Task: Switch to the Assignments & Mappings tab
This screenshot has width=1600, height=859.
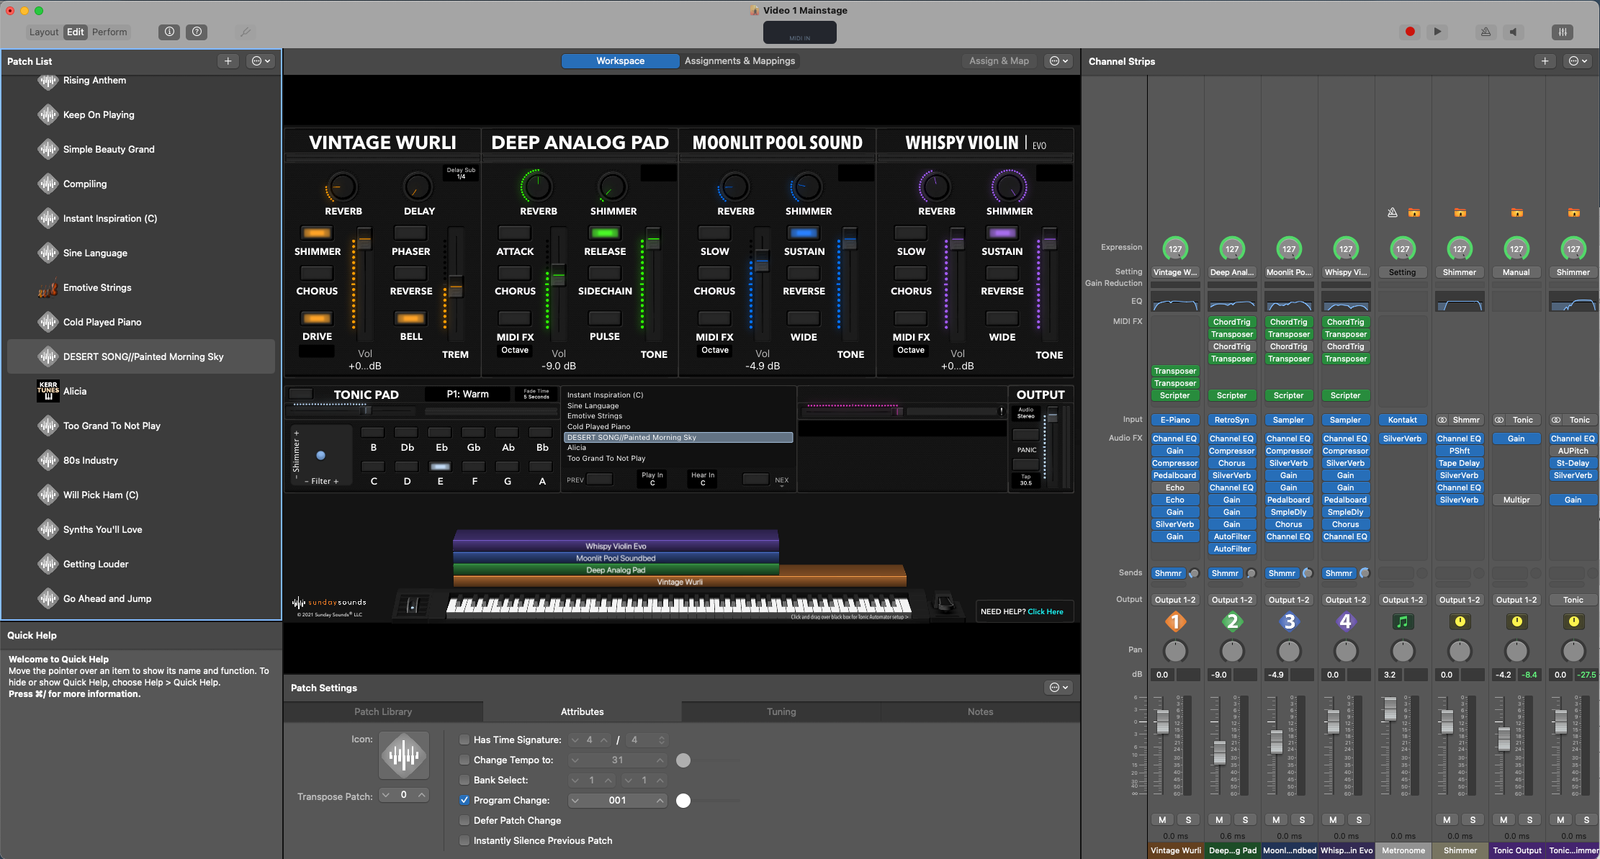Action: point(739,61)
